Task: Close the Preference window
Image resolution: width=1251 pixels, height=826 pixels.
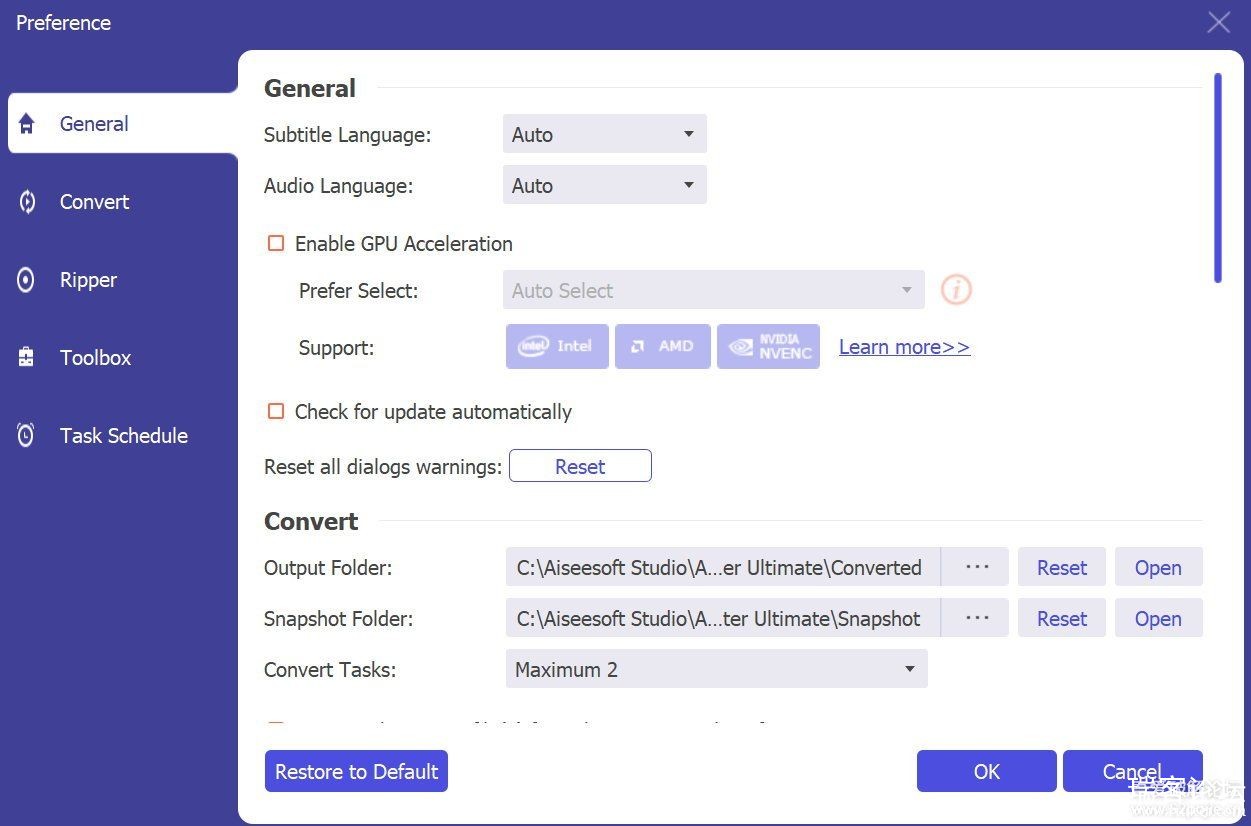Action: [x=1218, y=22]
